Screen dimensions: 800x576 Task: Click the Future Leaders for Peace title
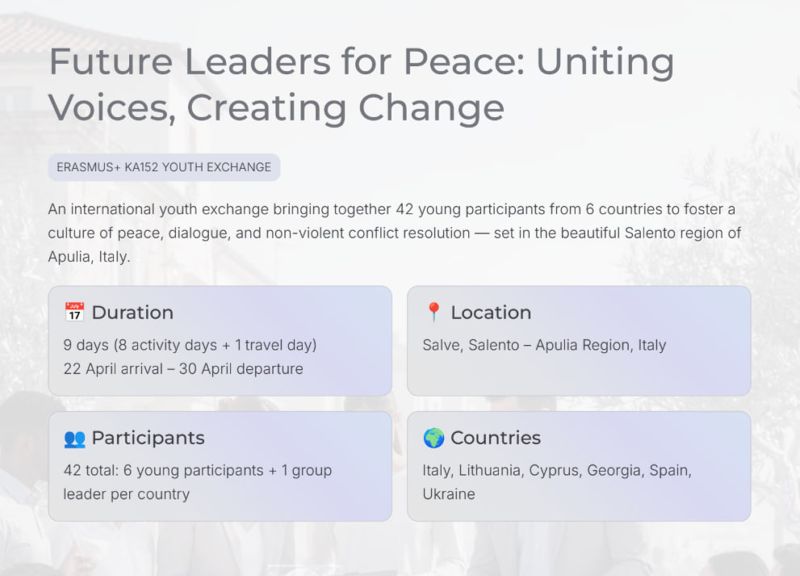point(360,63)
